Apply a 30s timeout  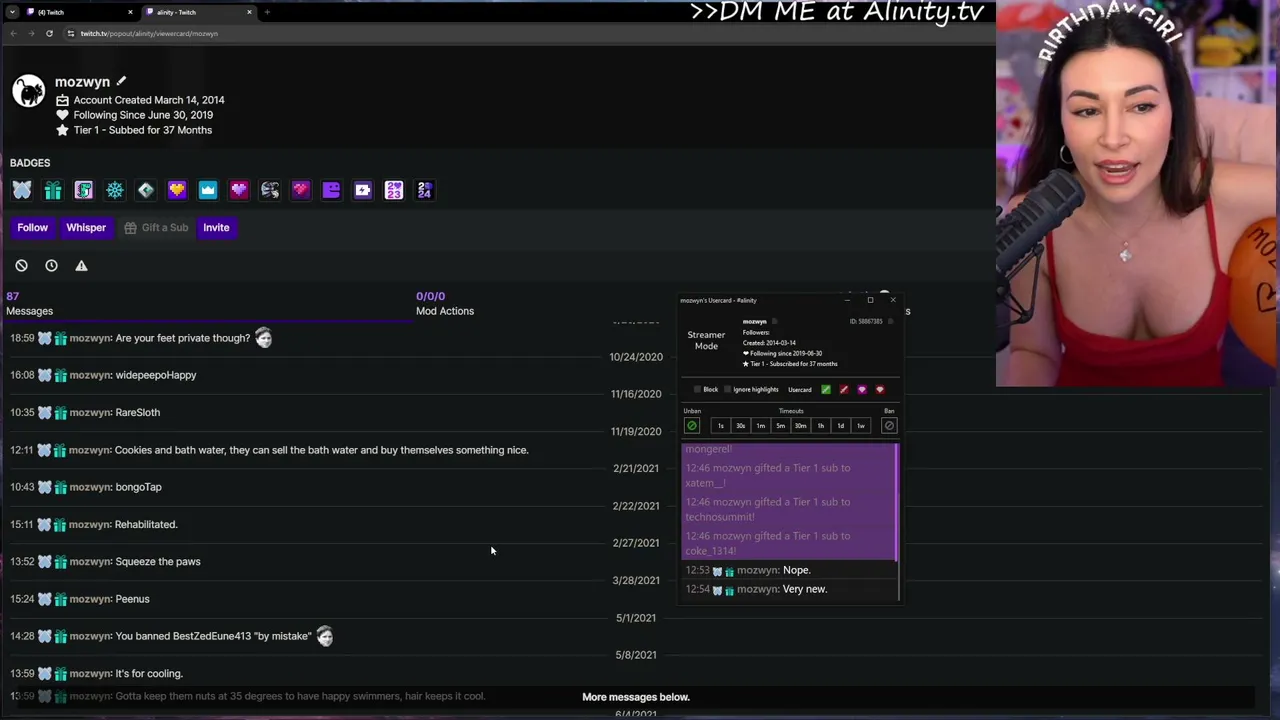(x=740, y=426)
